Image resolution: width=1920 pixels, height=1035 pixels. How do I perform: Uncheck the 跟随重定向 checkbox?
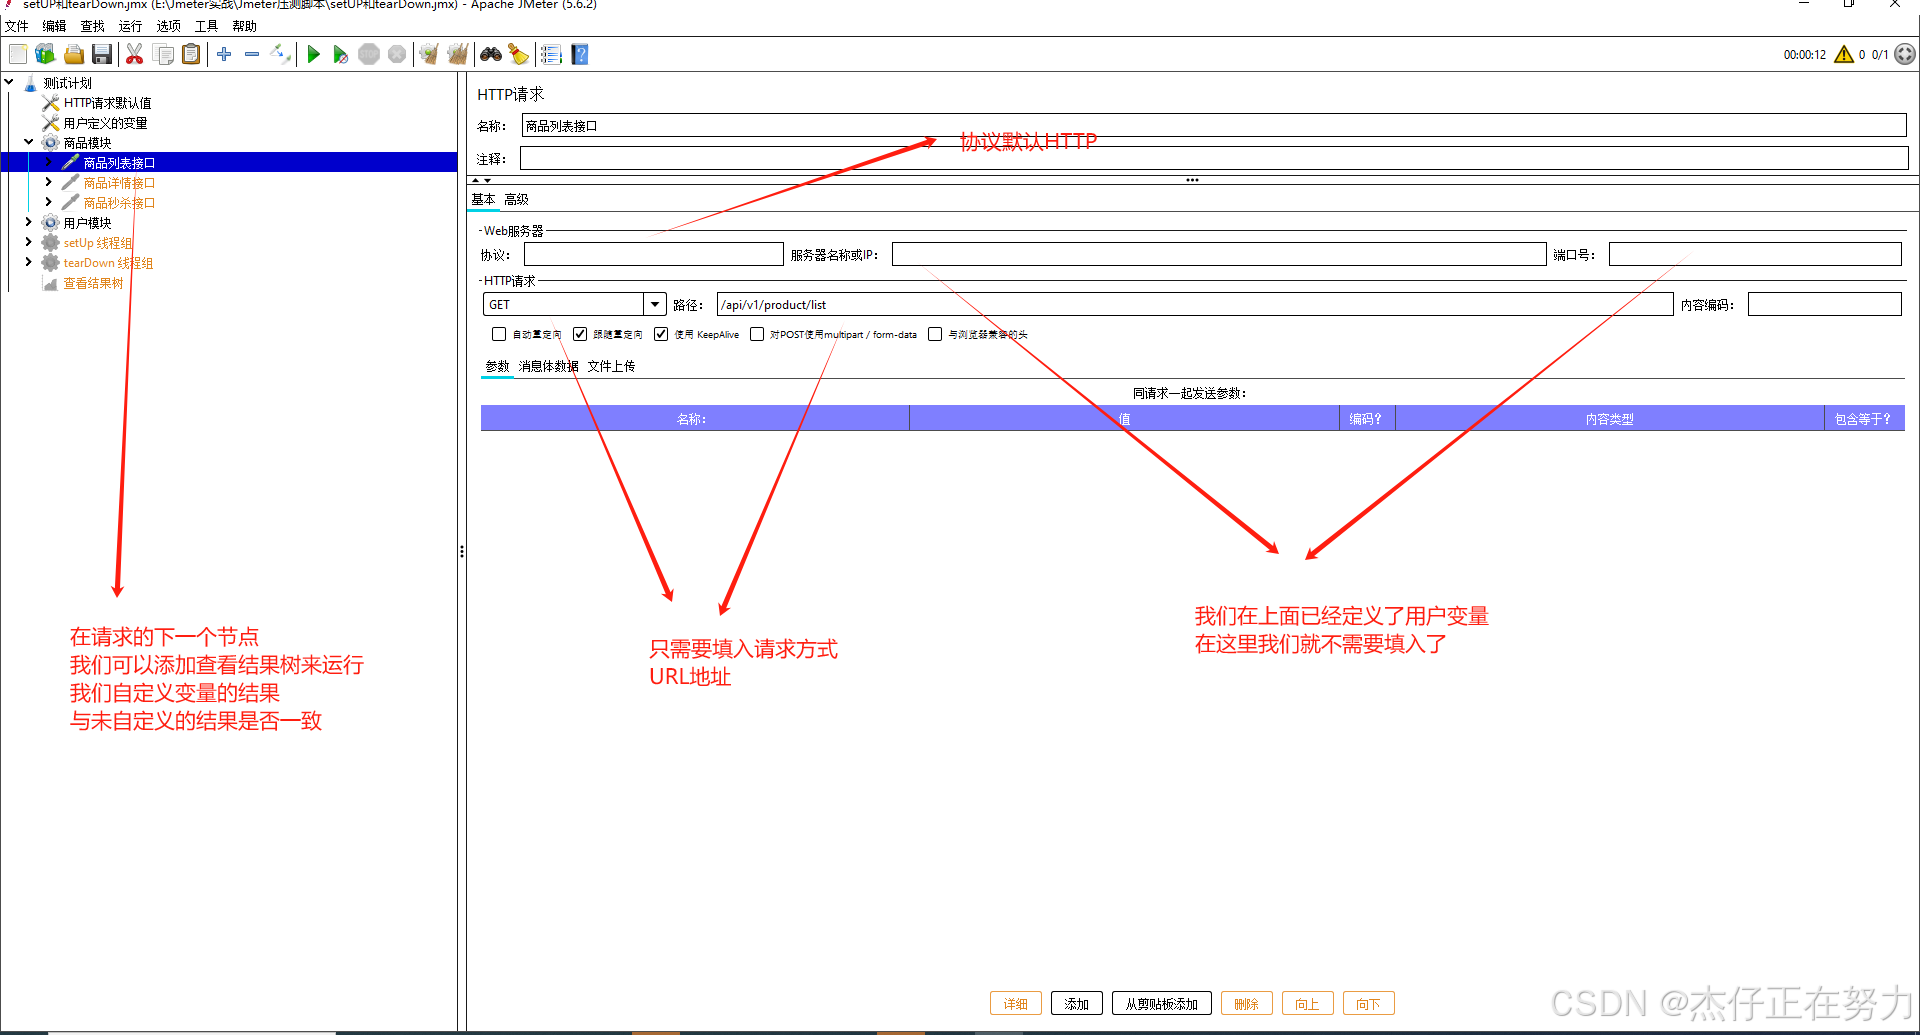(x=580, y=334)
